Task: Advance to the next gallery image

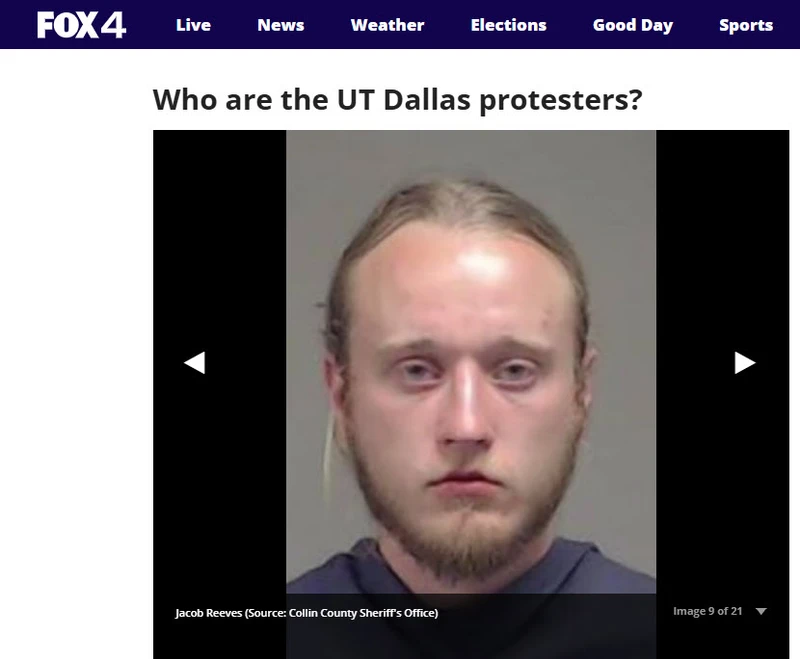Action: [745, 363]
